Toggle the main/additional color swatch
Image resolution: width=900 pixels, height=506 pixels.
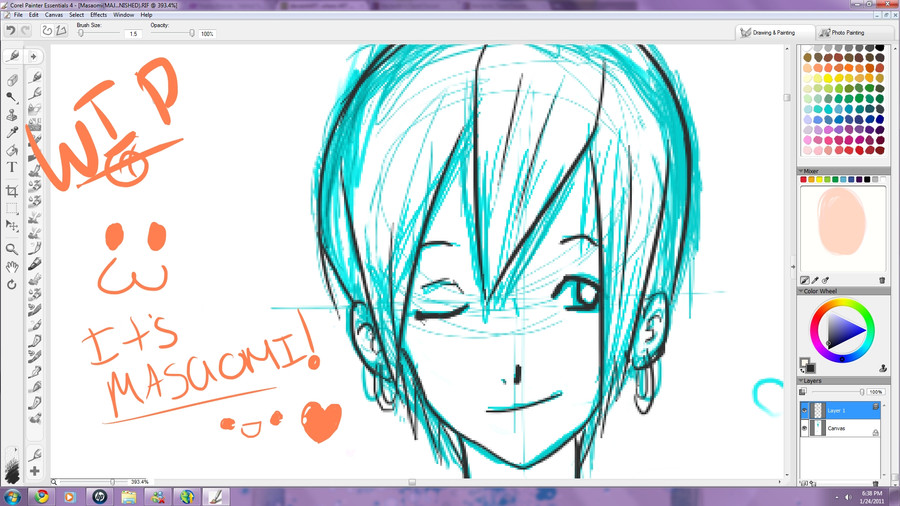807,365
